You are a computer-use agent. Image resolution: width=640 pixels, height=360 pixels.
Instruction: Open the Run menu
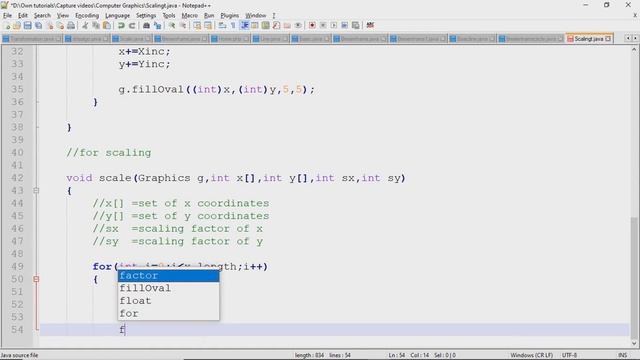click(209, 16)
